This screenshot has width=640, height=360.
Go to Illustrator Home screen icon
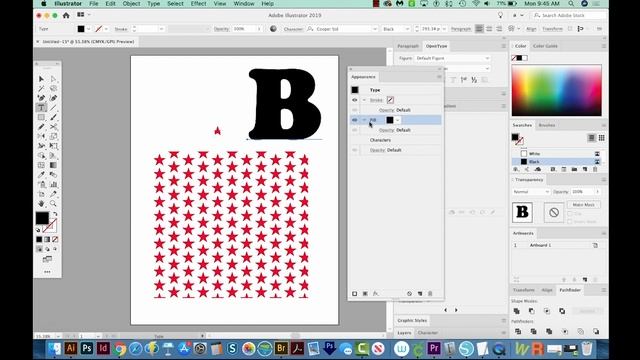[x=66, y=16]
